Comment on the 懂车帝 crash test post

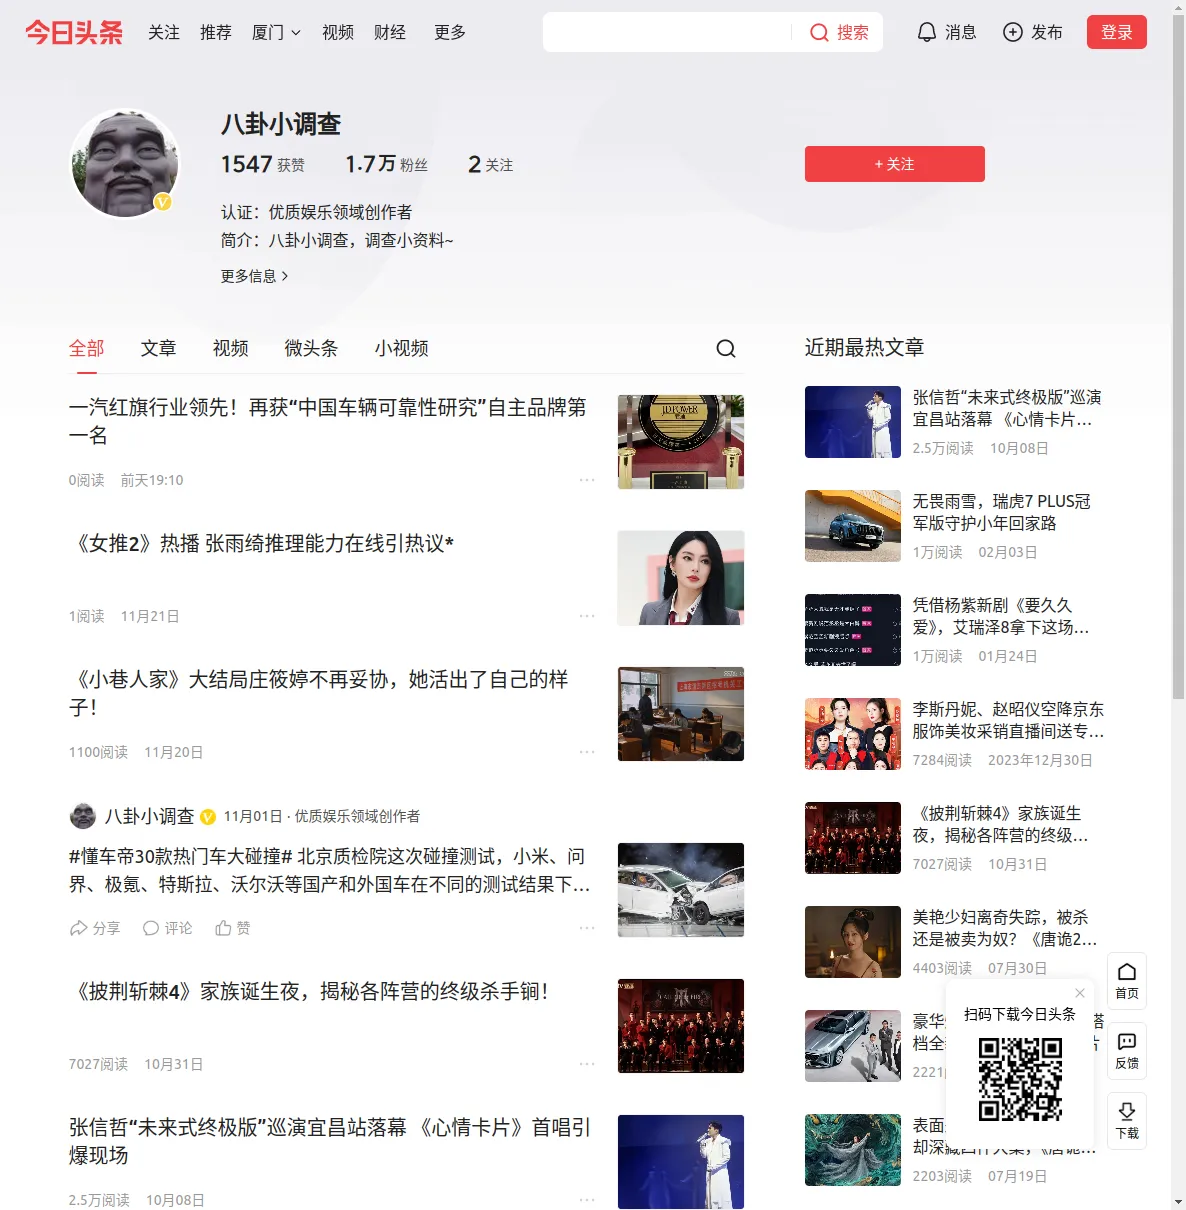coord(167,928)
